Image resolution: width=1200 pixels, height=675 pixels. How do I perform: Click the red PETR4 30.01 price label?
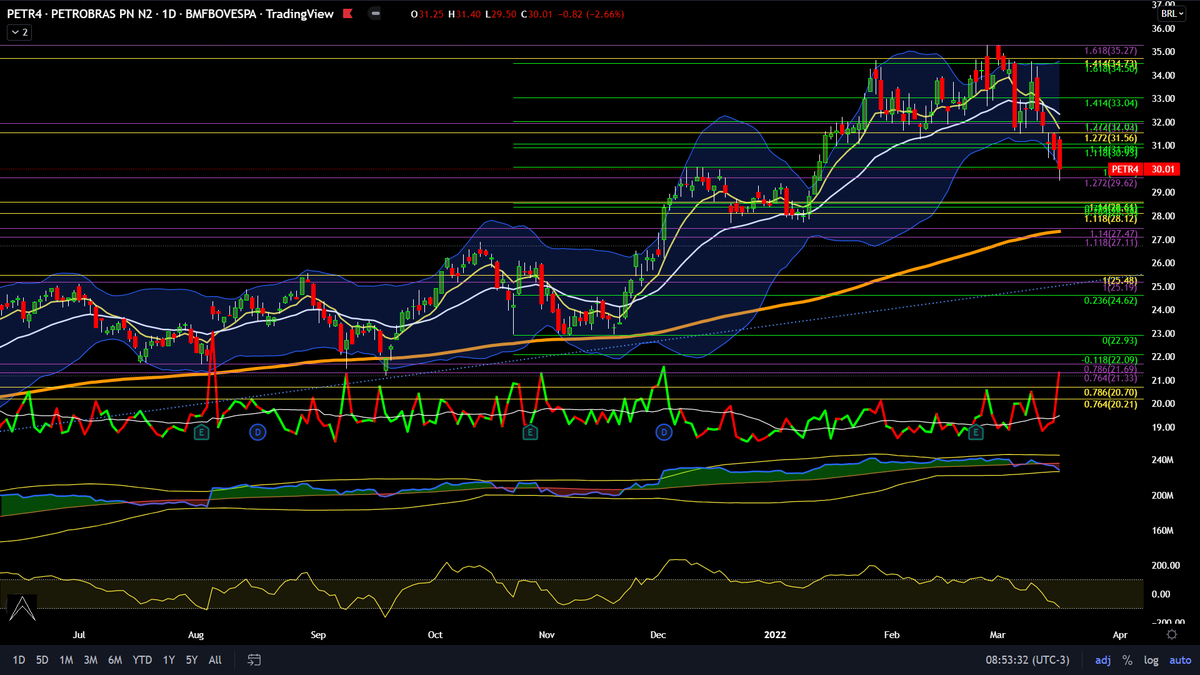(x=1144, y=169)
